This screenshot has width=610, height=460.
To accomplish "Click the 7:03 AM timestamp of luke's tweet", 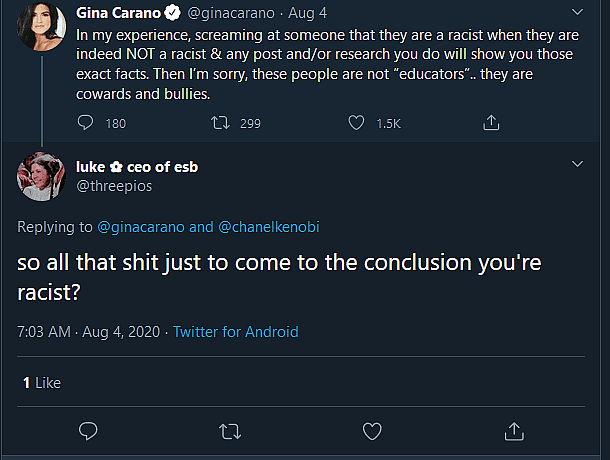I will tap(46, 332).
